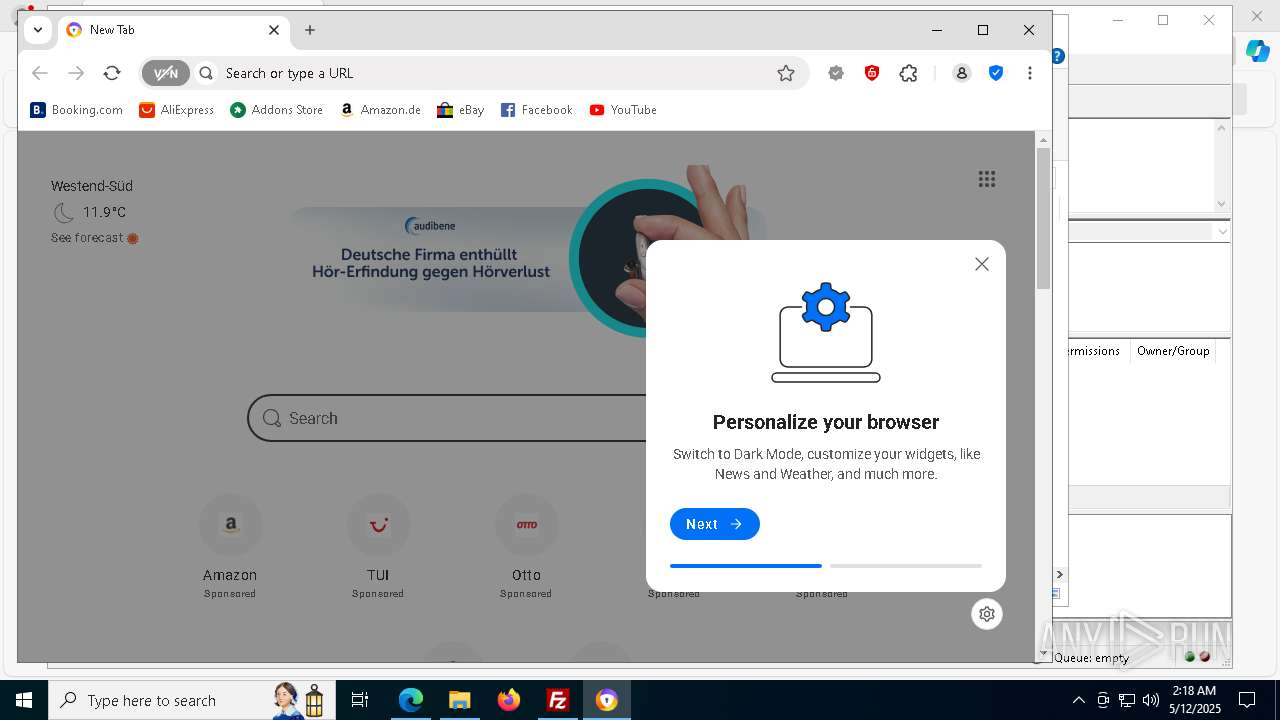Open the Otto sponsored shortcut
Screen dimensions: 1280x720
(x=526, y=547)
